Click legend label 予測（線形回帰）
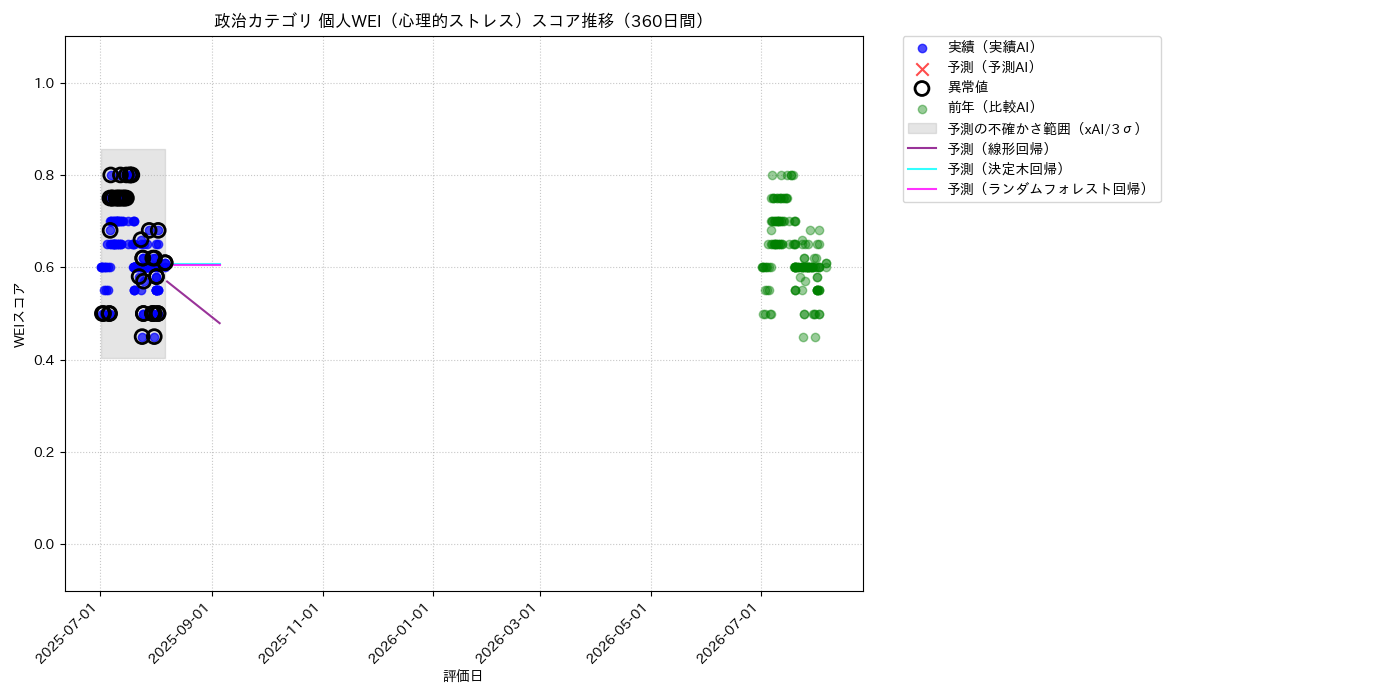 [999, 148]
